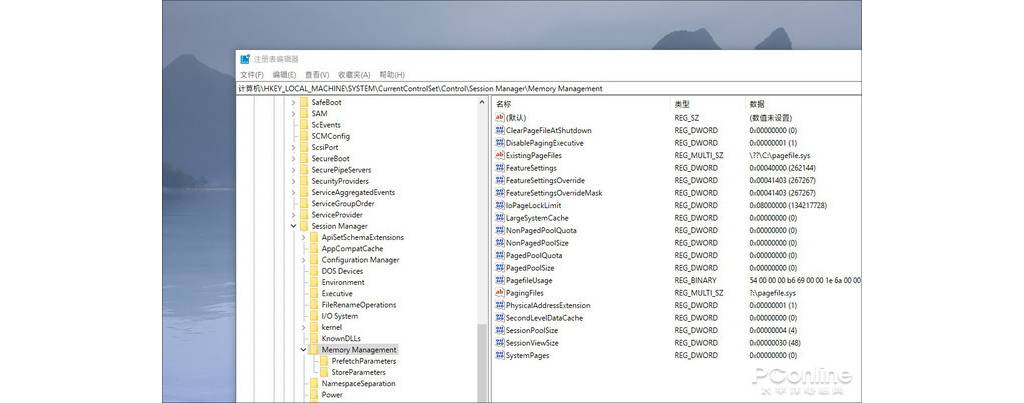Select the FeatureSettingsOverride DWORD icon

[x=500, y=180]
